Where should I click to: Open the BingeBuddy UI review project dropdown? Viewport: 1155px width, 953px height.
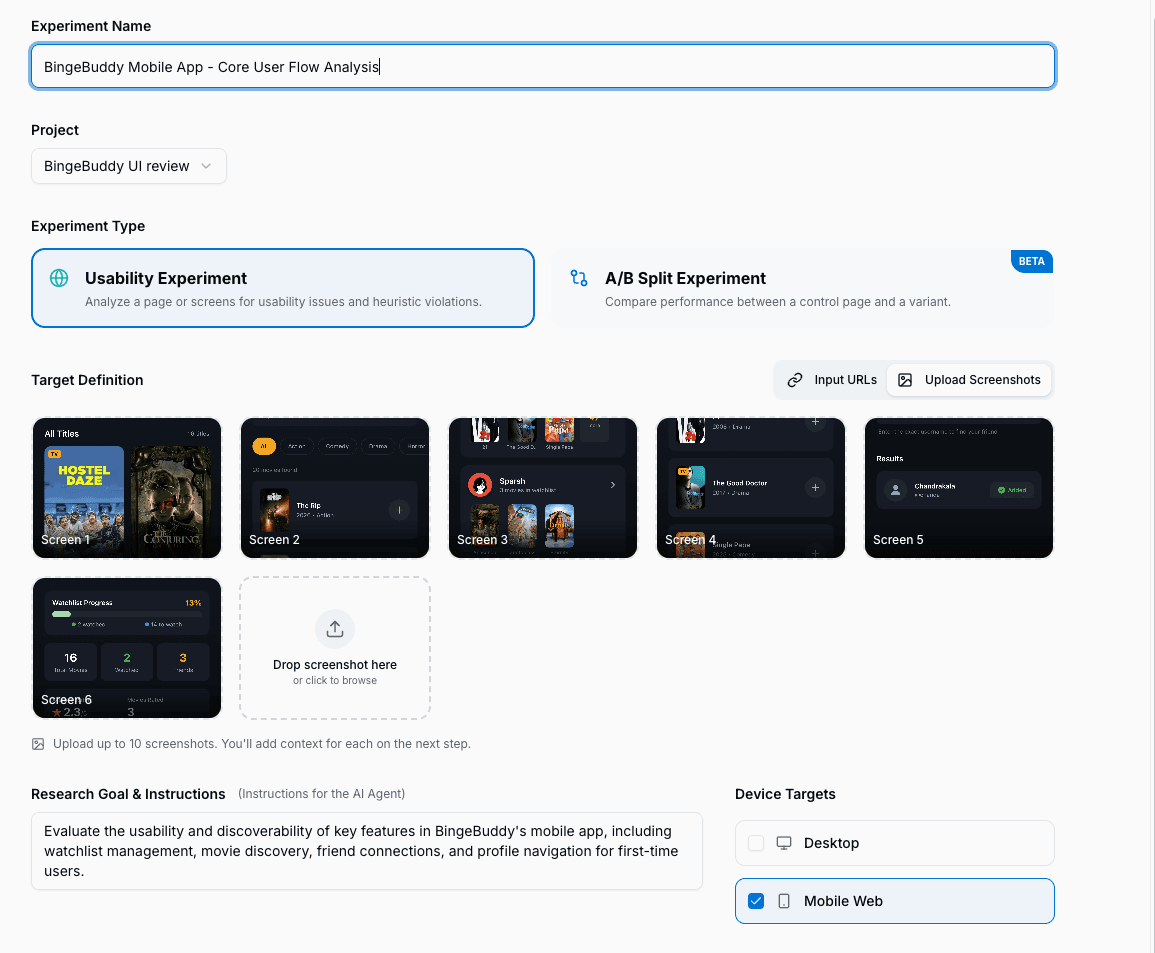(128, 166)
